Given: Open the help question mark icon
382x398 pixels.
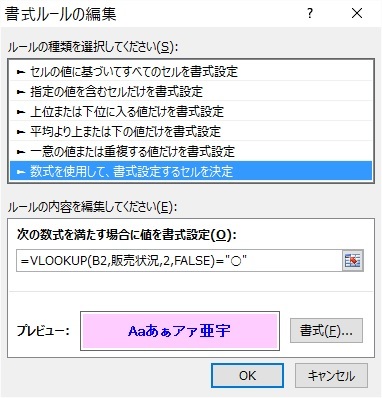Looking at the screenshot, I should [310, 14].
